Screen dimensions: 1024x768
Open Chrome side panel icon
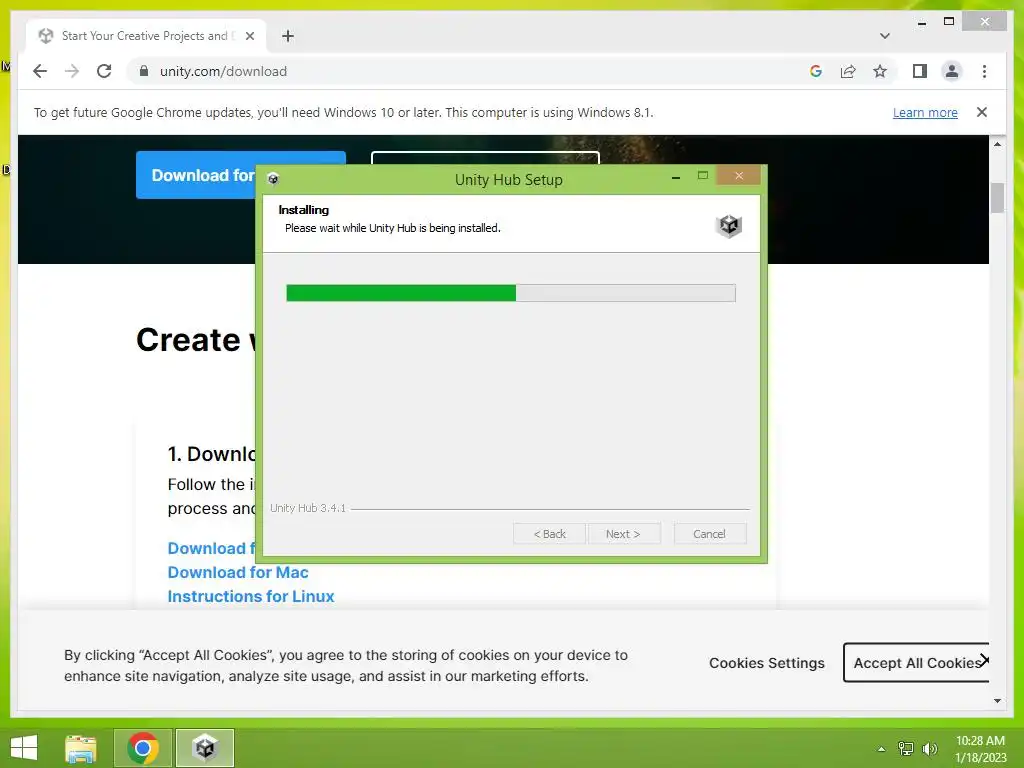(x=920, y=71)
